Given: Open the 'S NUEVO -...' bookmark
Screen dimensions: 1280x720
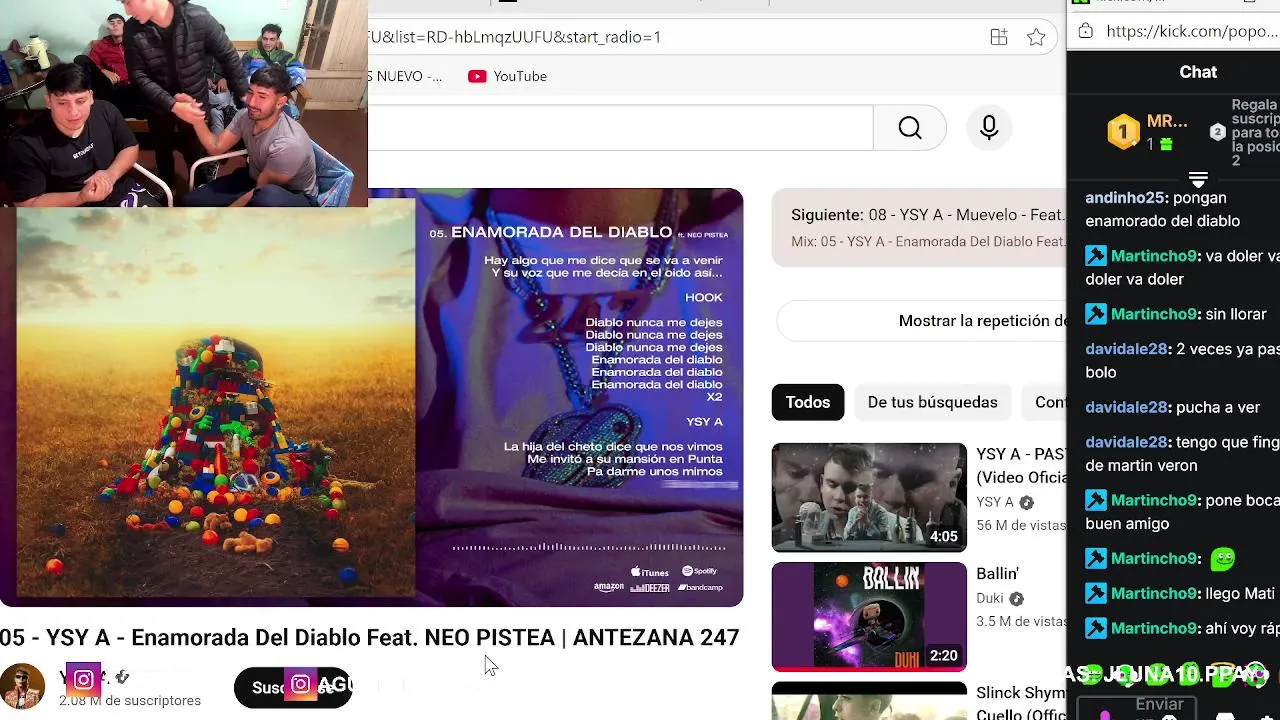Looking at the screenshot, I should [x=405, y=76].
